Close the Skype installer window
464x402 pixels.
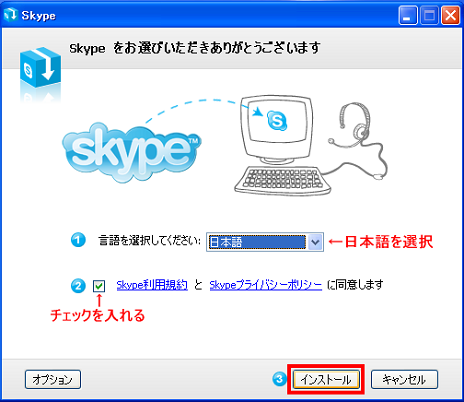pyautogui.click(x=450, y=15)
